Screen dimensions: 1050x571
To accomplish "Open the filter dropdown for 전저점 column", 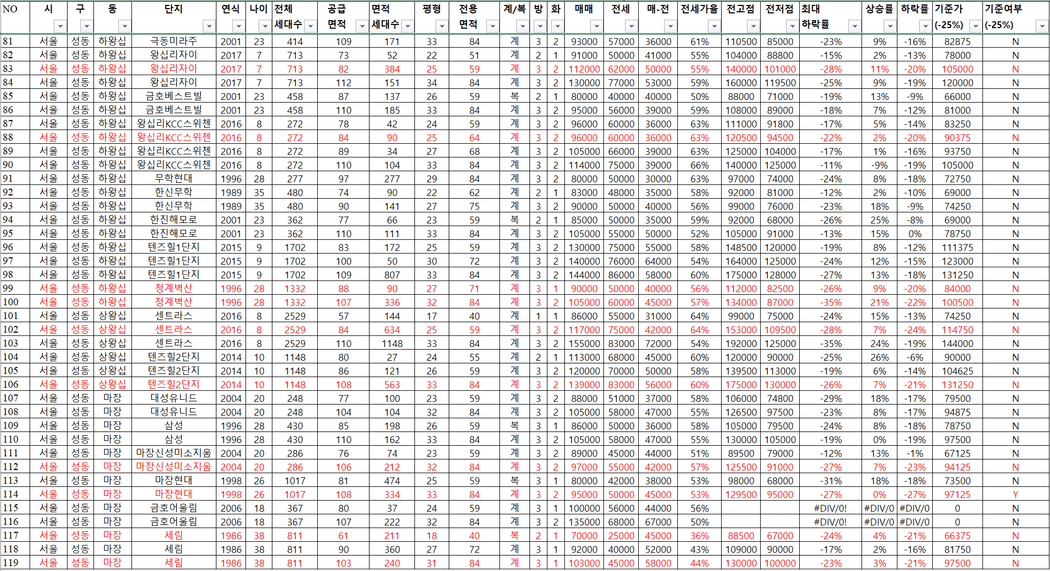I will pos(792,26).
